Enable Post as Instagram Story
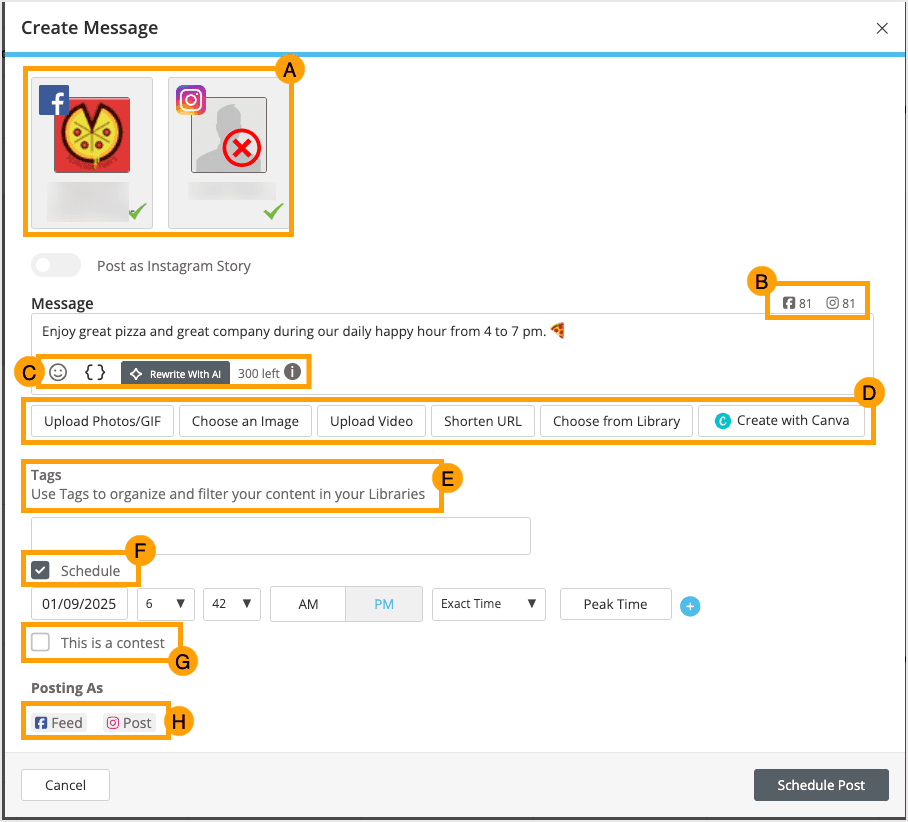908x822 pixels. click(55, 265)
